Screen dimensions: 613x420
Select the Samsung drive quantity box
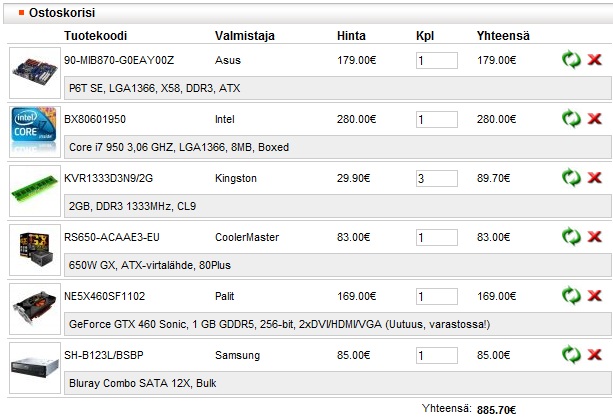(436, 356)
